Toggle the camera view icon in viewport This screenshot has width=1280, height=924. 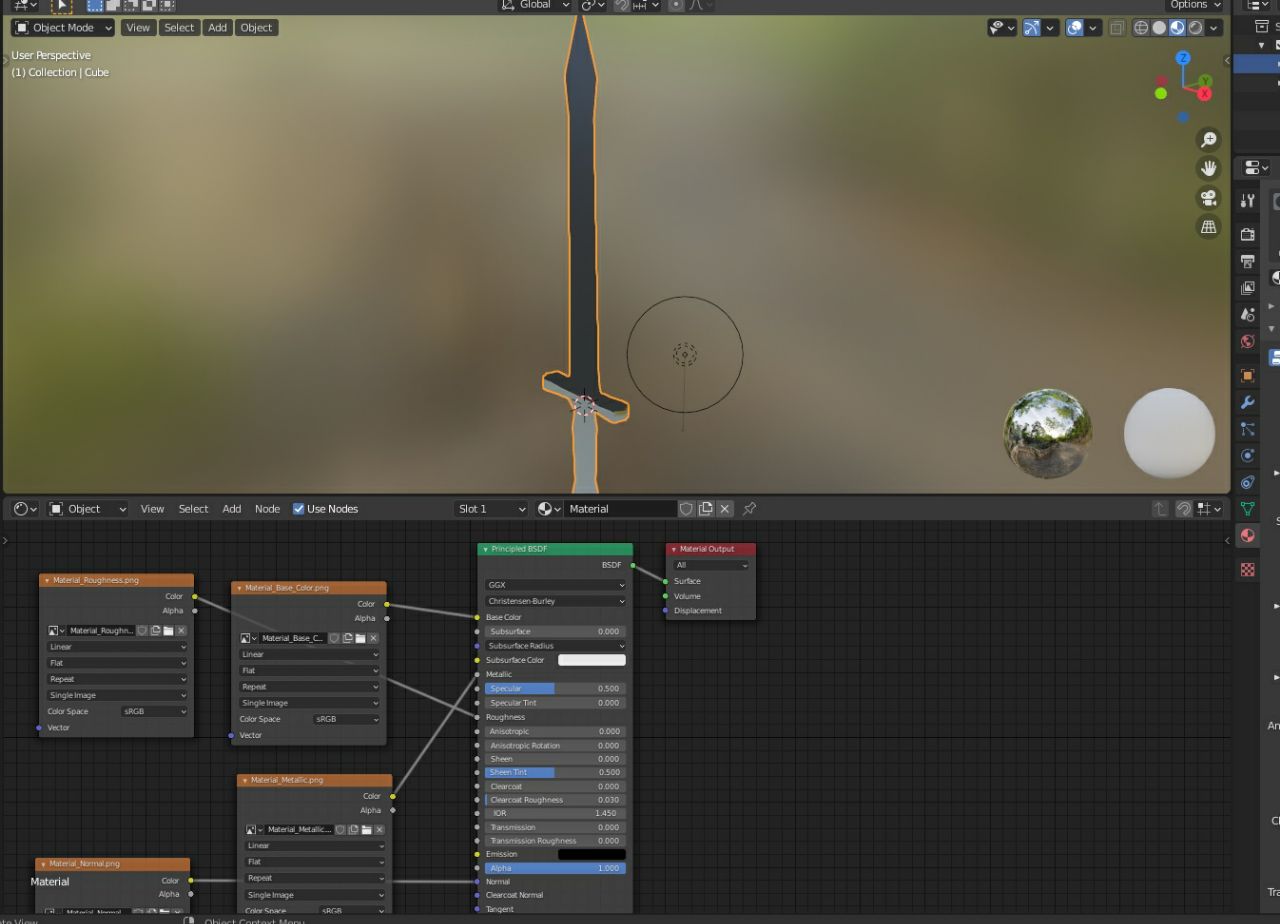1209,198
